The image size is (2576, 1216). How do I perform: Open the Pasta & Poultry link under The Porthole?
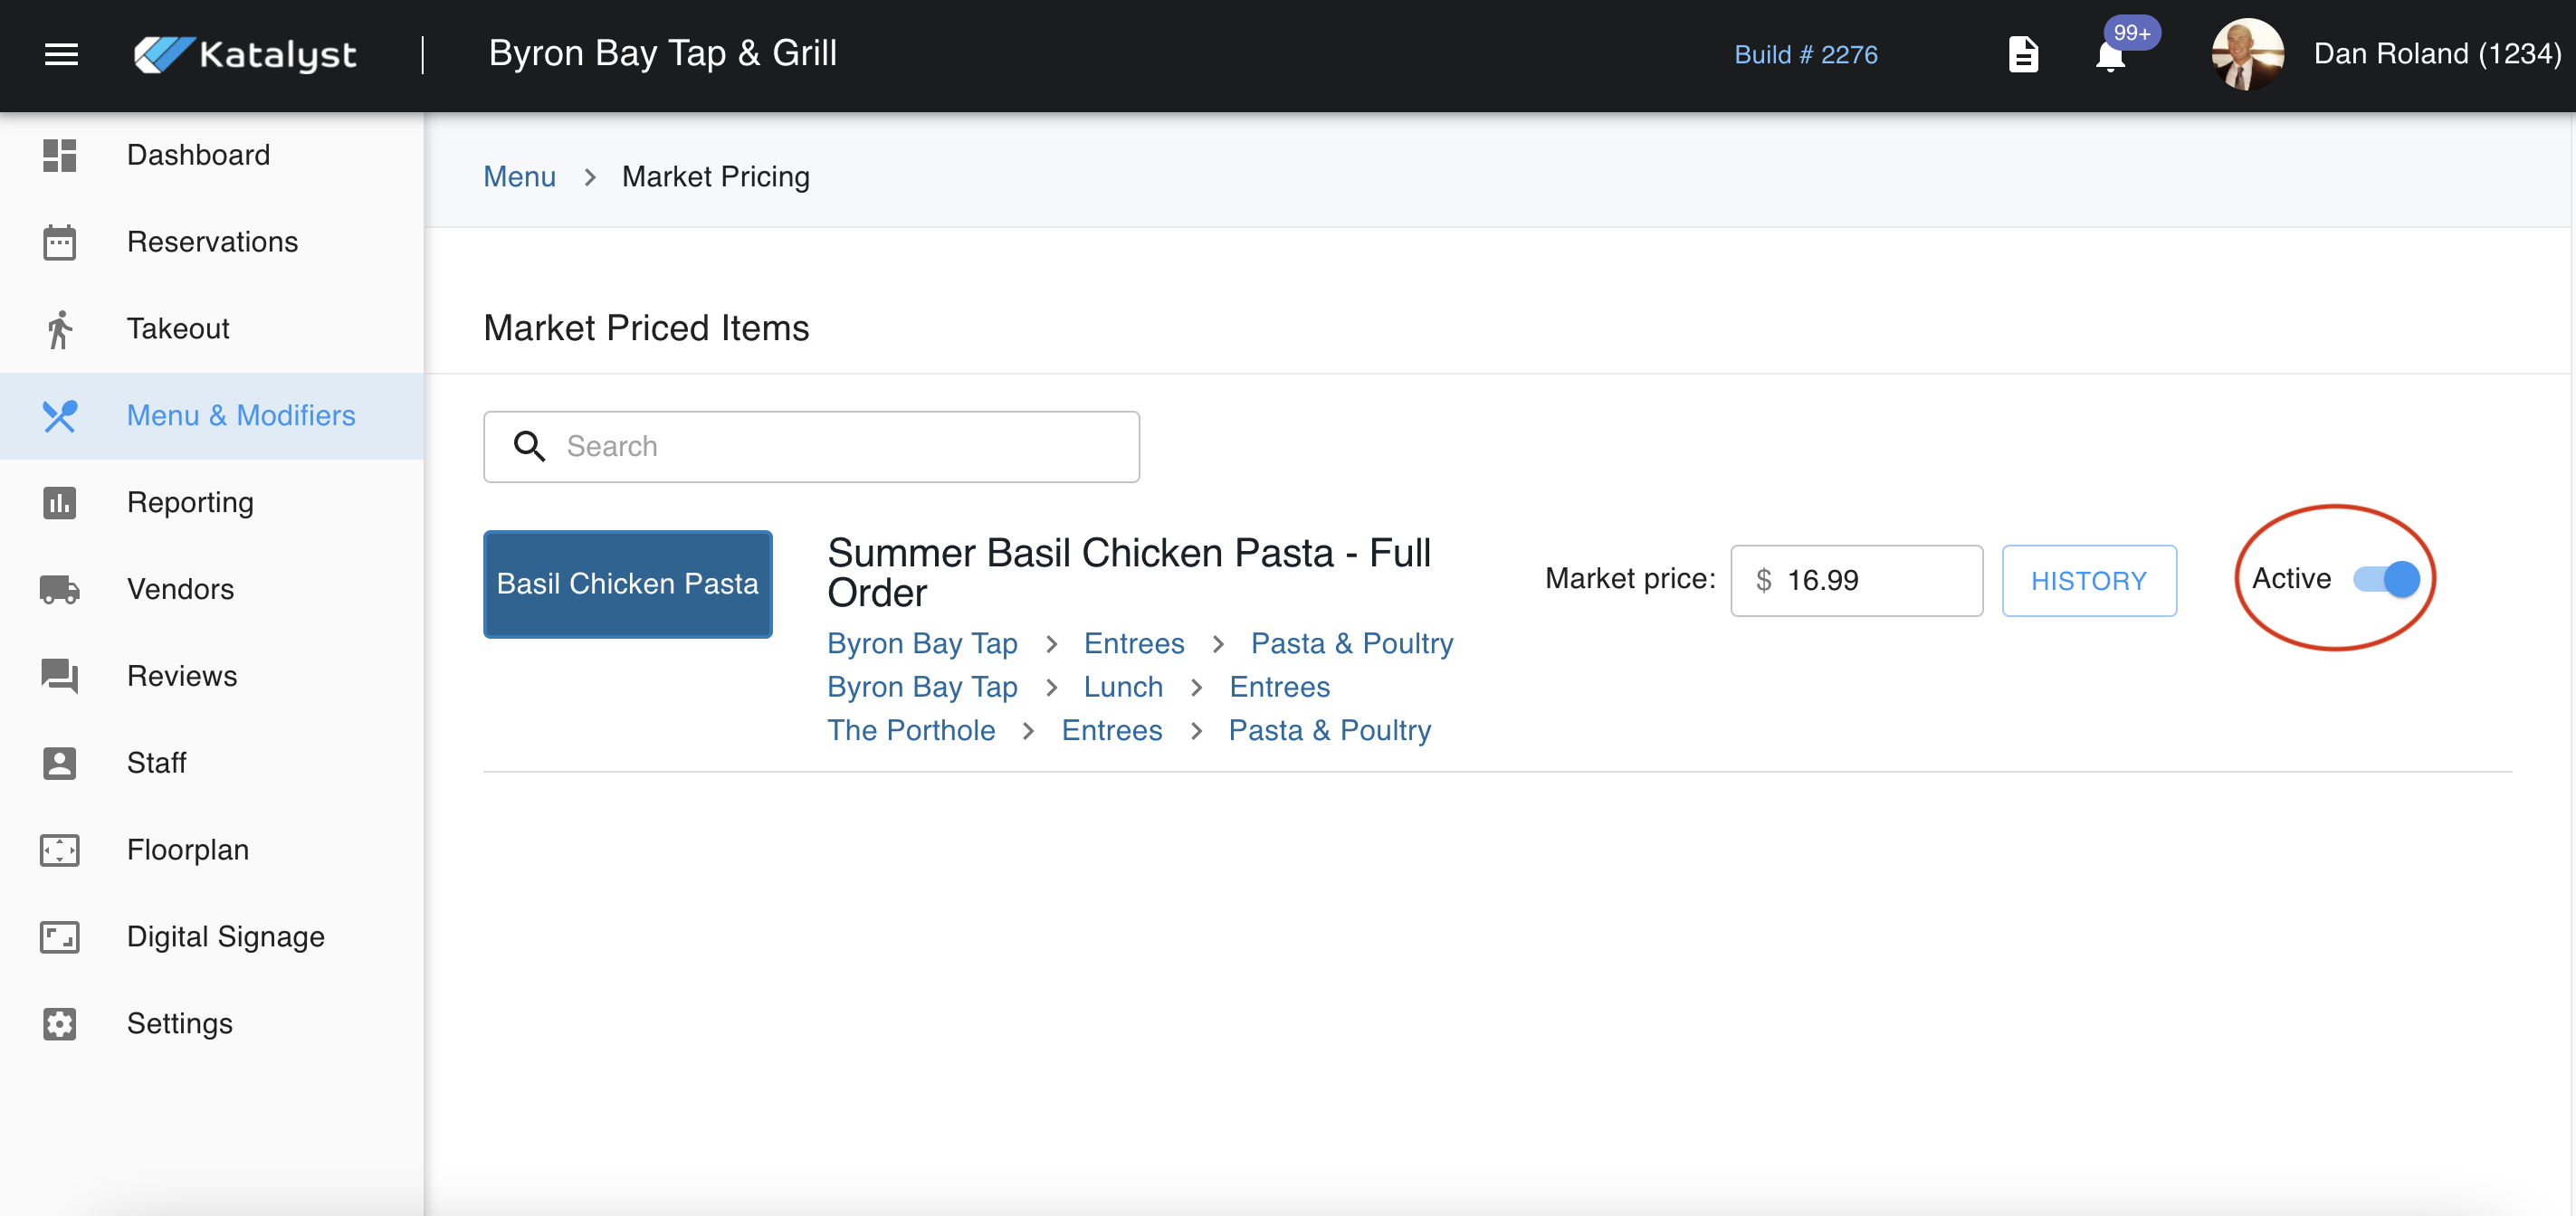click(1329, 730)
